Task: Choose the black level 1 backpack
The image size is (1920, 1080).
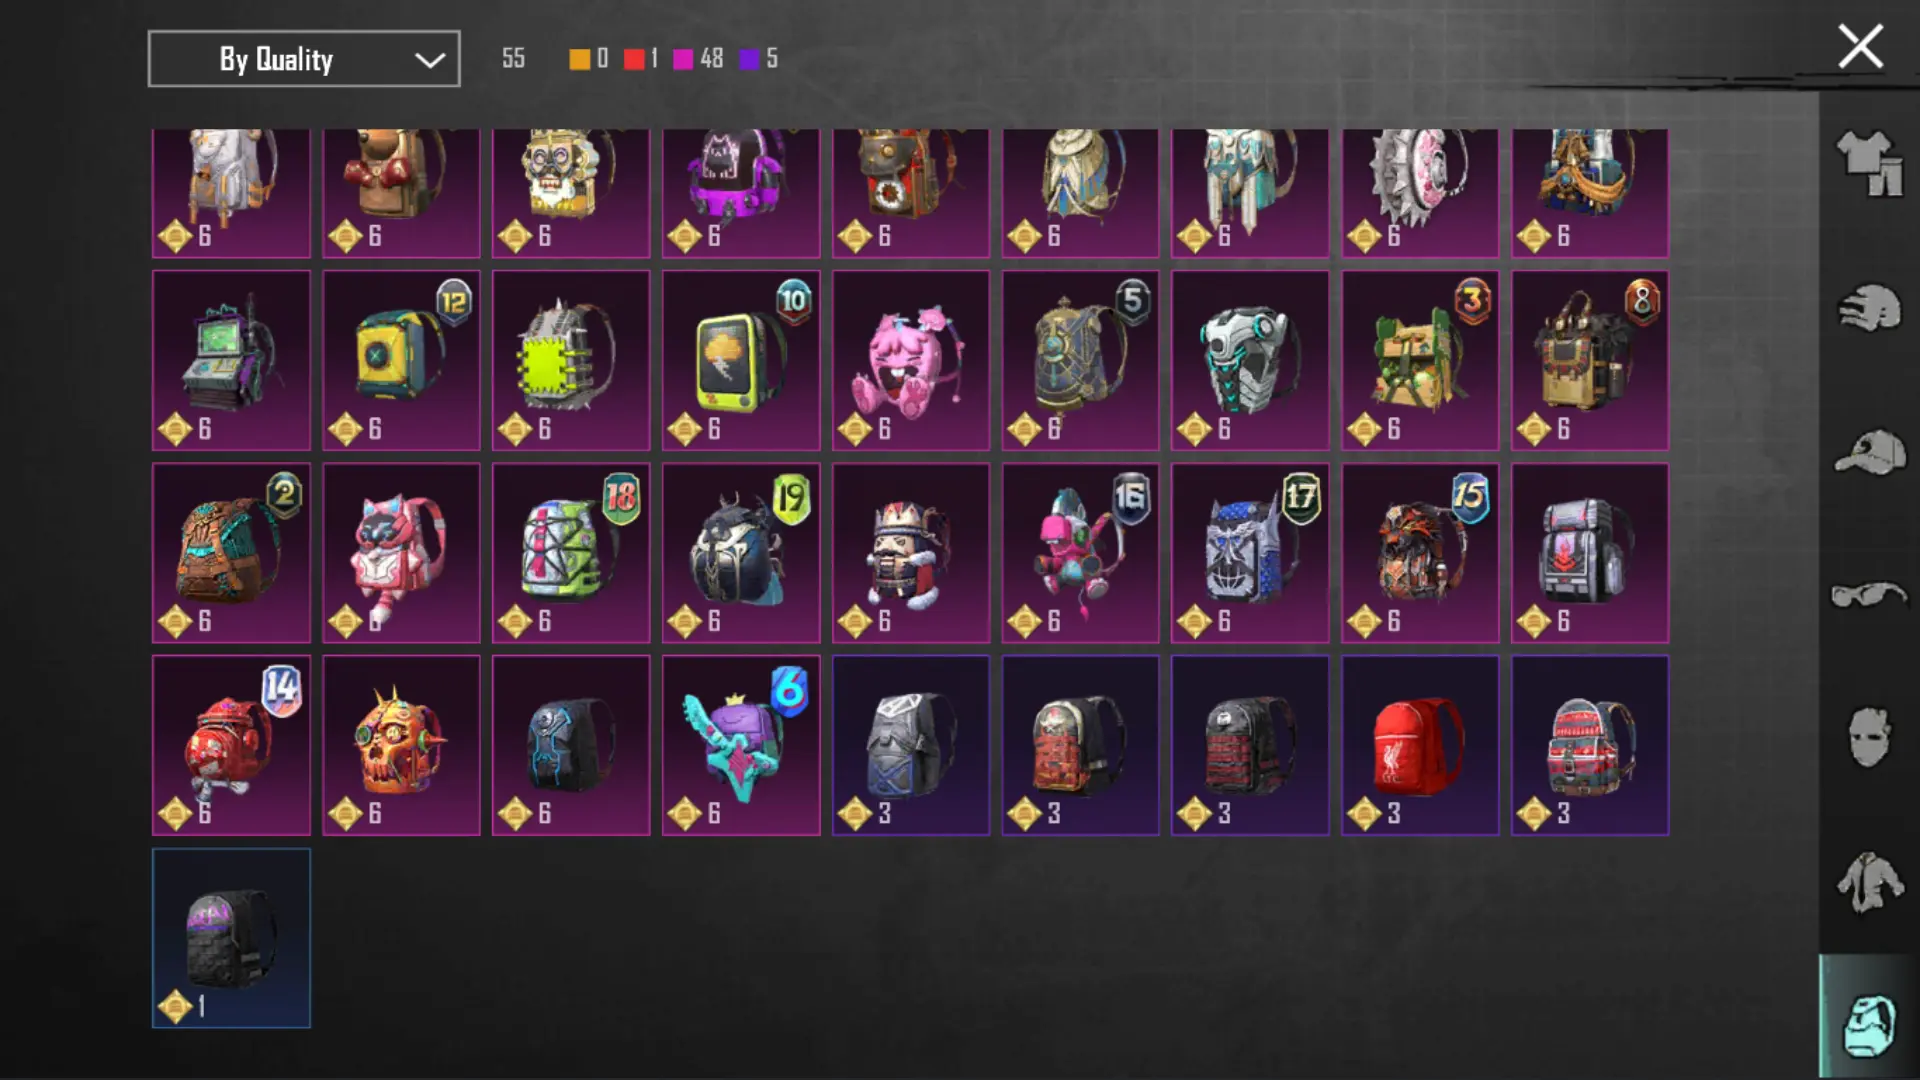Action: (231, 938)
